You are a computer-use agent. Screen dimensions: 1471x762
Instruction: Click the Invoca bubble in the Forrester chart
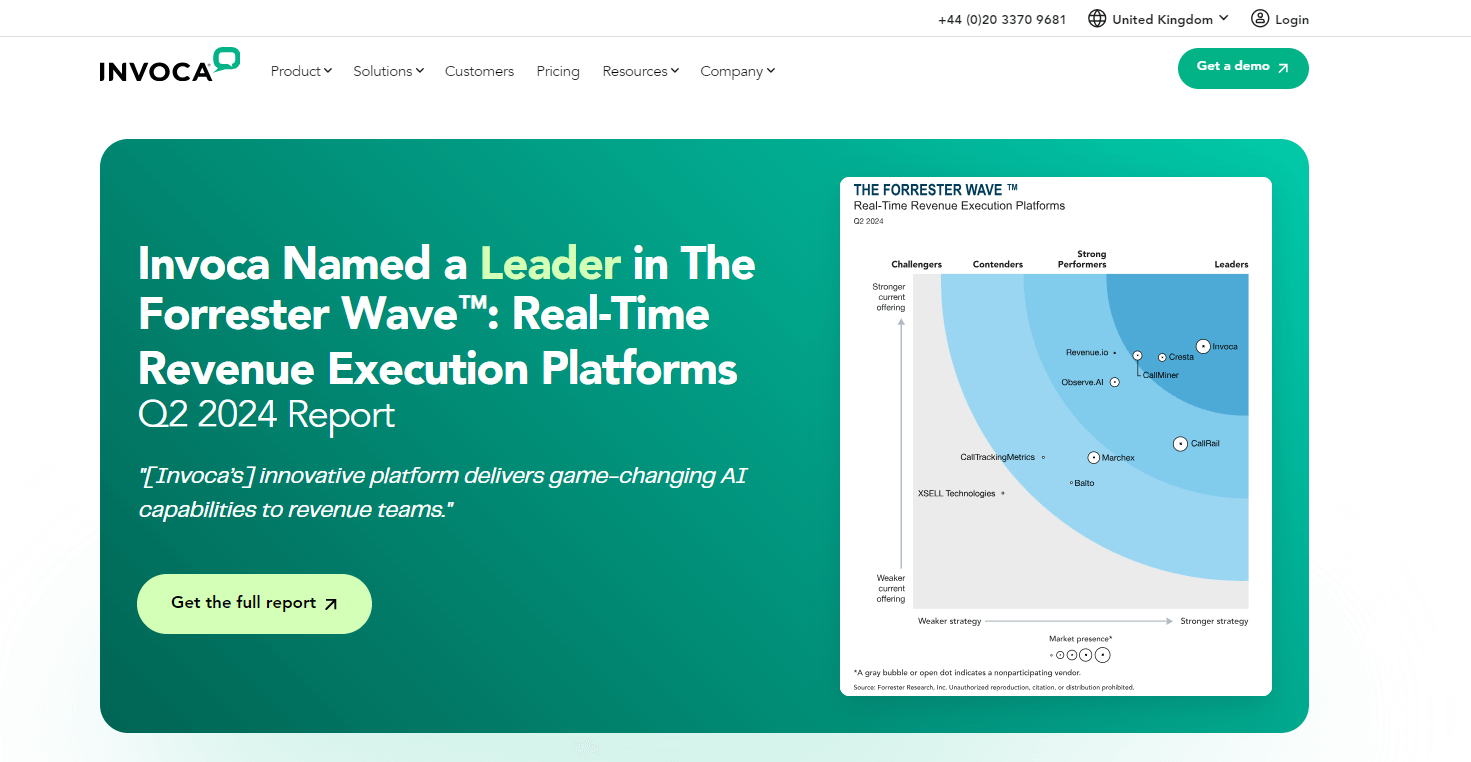[1203, 346]
